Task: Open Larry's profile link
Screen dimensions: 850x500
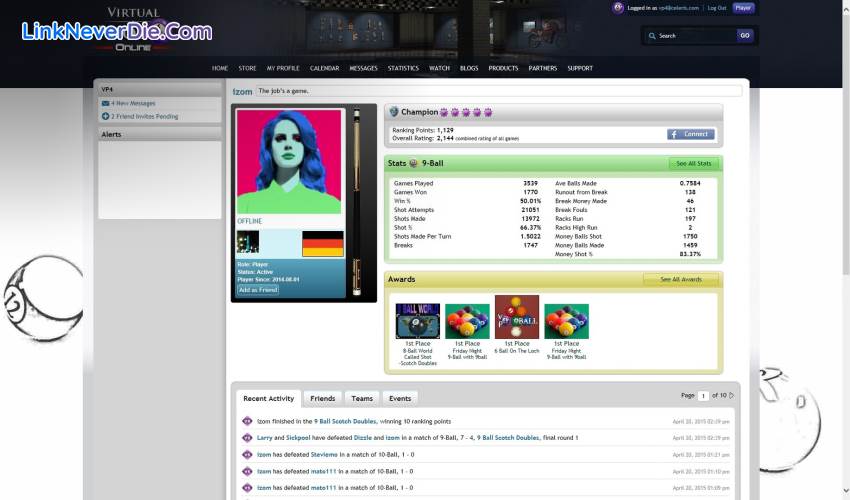Action: pyautogui.click(x=265, y=438)
